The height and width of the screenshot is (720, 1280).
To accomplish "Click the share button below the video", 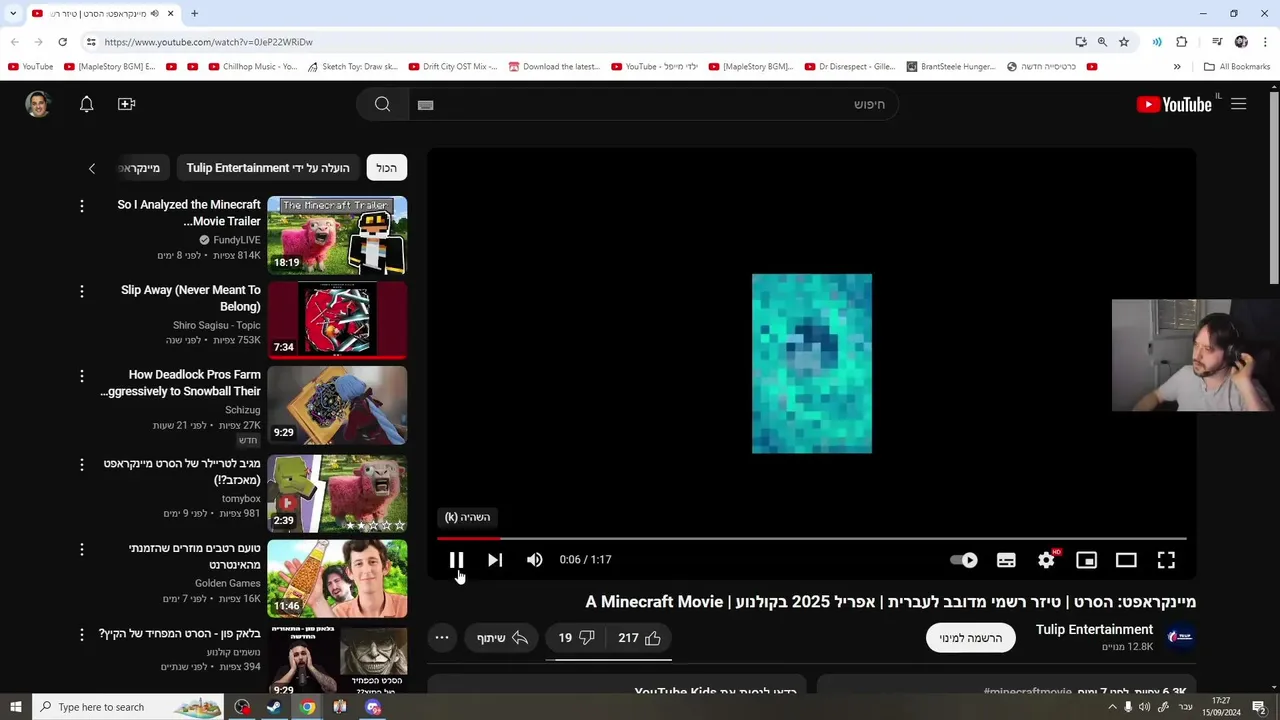I will 503,638.
